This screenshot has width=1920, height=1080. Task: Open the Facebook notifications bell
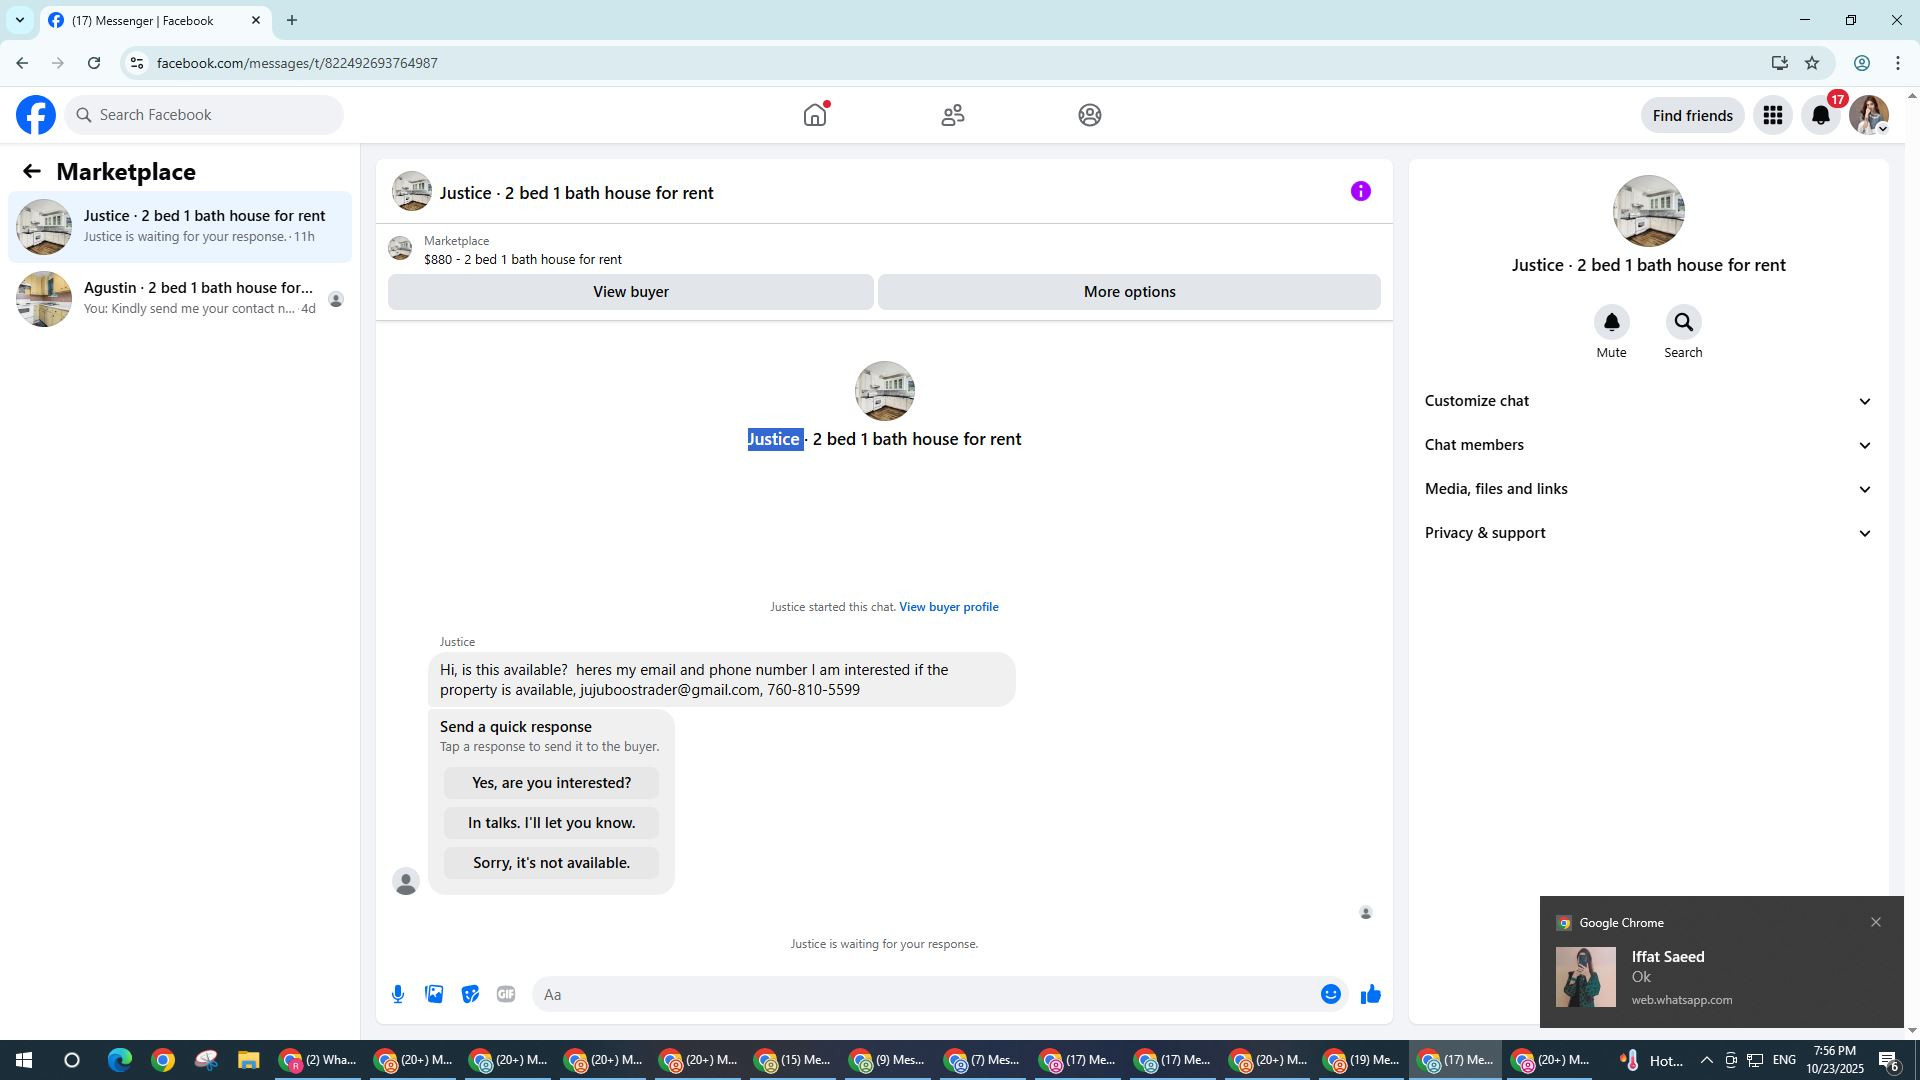(1821, 116)
